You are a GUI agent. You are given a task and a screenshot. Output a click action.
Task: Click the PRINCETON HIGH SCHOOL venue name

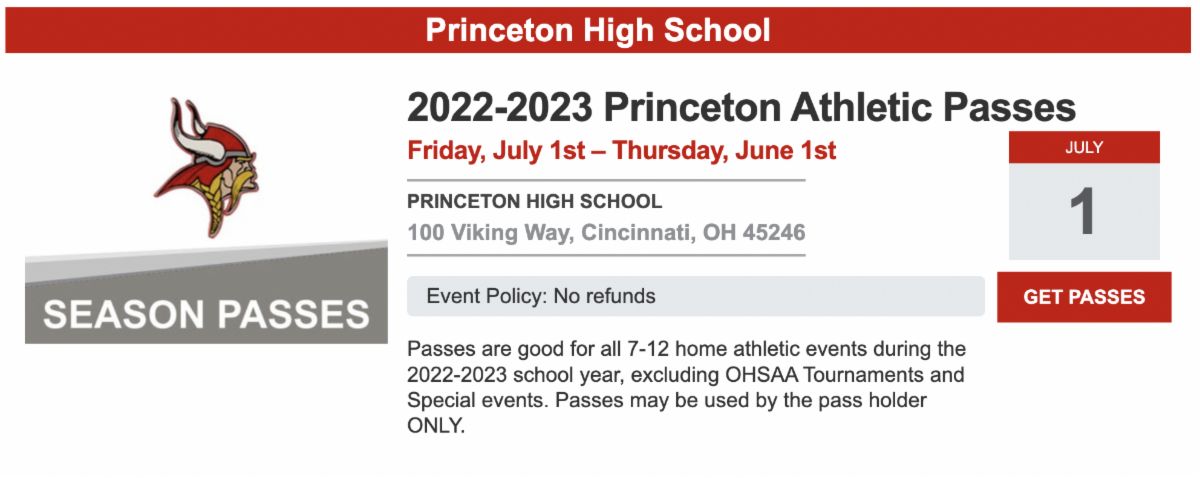click(534, 201)
